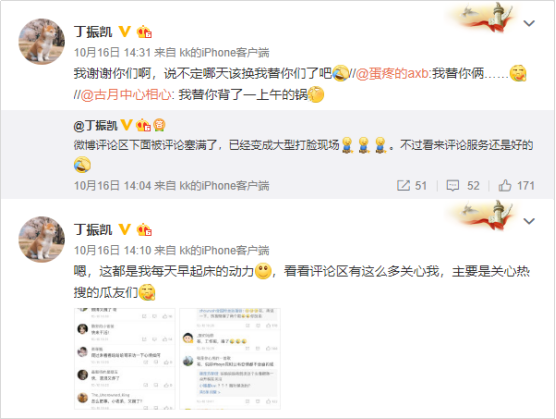Open the first post's chevron dropdown menu
The height and width of the screenshot is (419, 556).
(x=529, y=23)
